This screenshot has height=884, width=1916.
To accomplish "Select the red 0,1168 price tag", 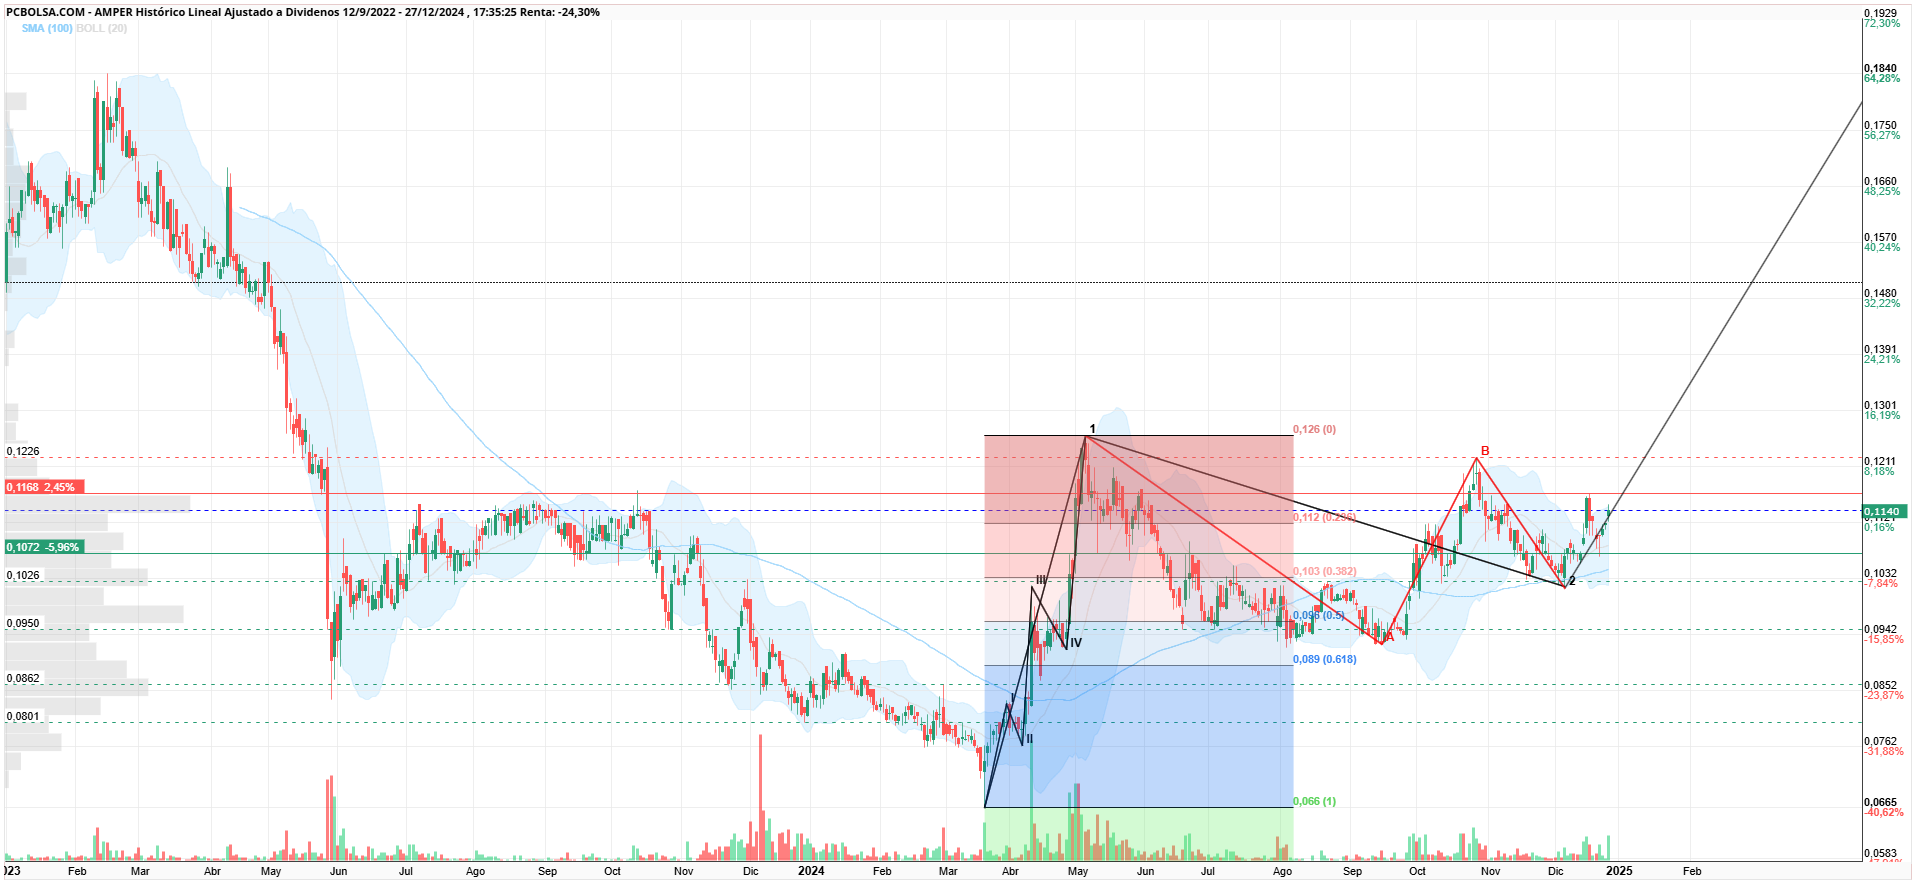I will pyautogui.click(x=45, y=487).
